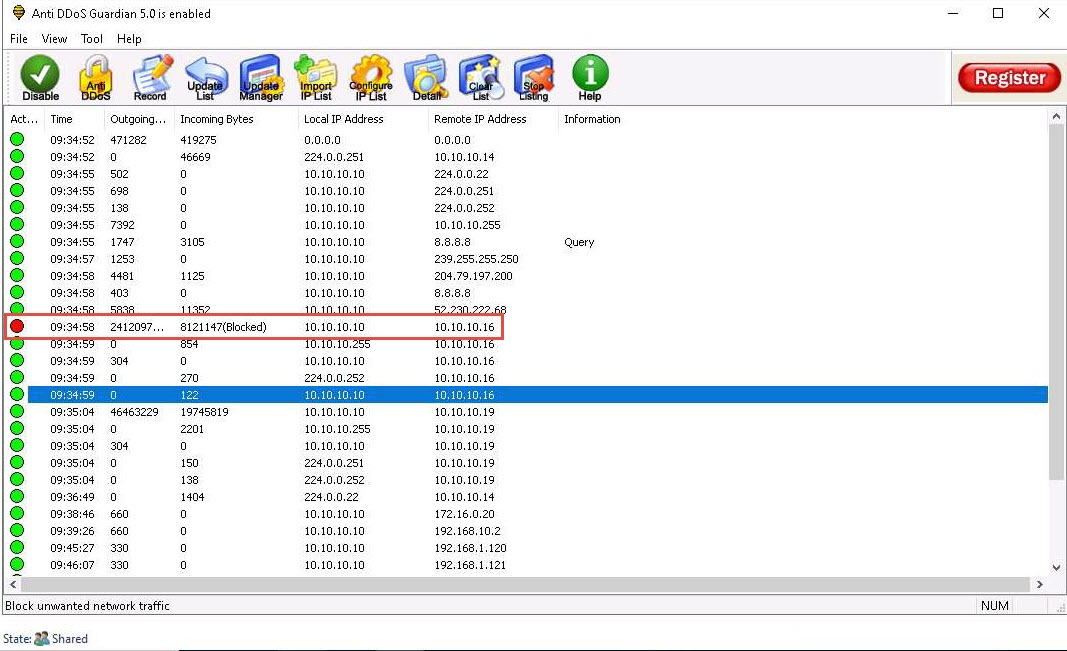Click the Record toolbar icon
The image size is (1067, 651).
click(x=150, y=78)
